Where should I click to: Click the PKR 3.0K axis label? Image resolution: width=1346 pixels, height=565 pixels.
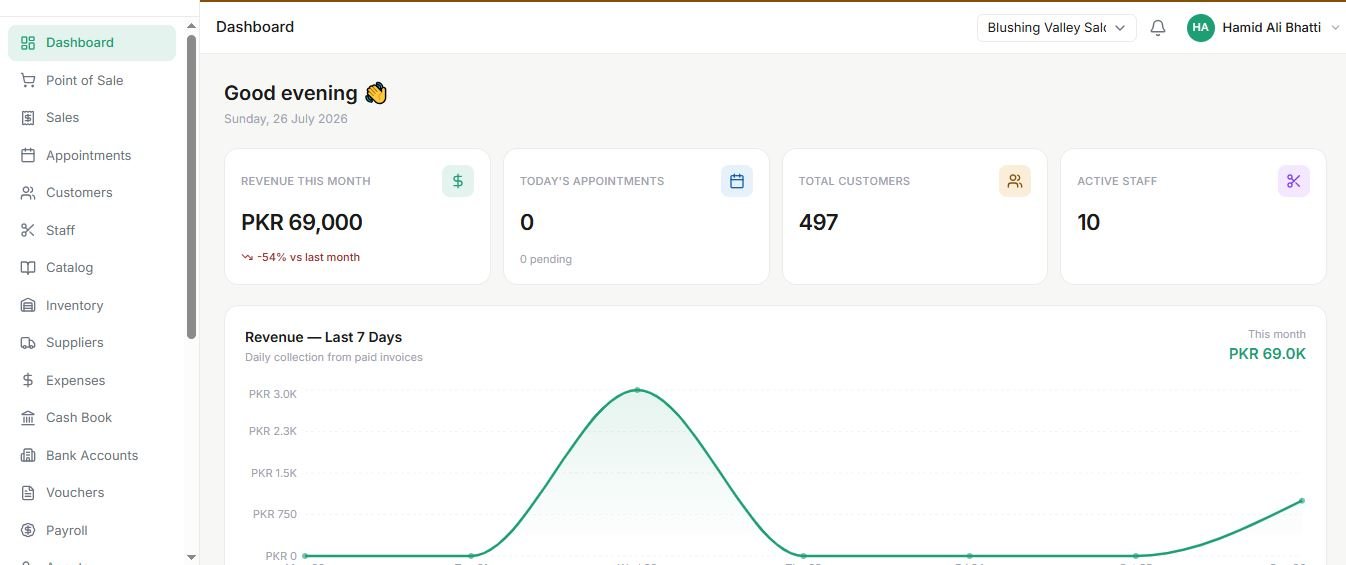click(x=273, y=394)
